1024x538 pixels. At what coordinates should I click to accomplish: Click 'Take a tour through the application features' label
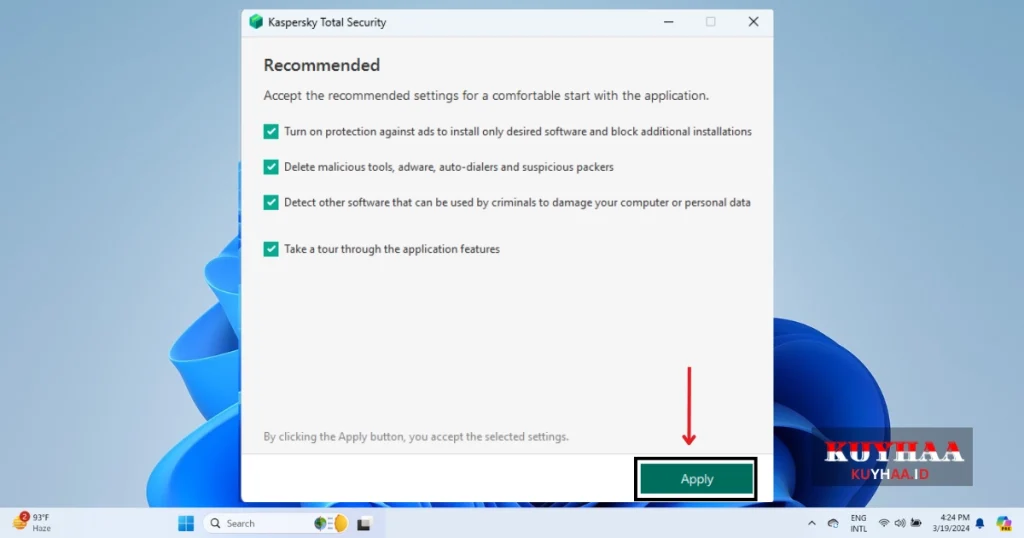coord(392,249)
